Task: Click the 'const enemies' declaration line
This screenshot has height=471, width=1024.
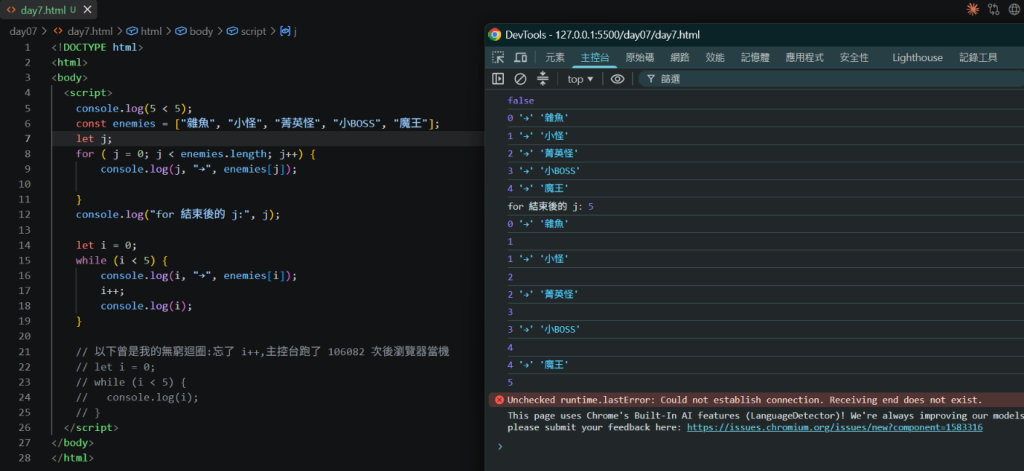Action: pyautogui.click(x=259, y=123)
